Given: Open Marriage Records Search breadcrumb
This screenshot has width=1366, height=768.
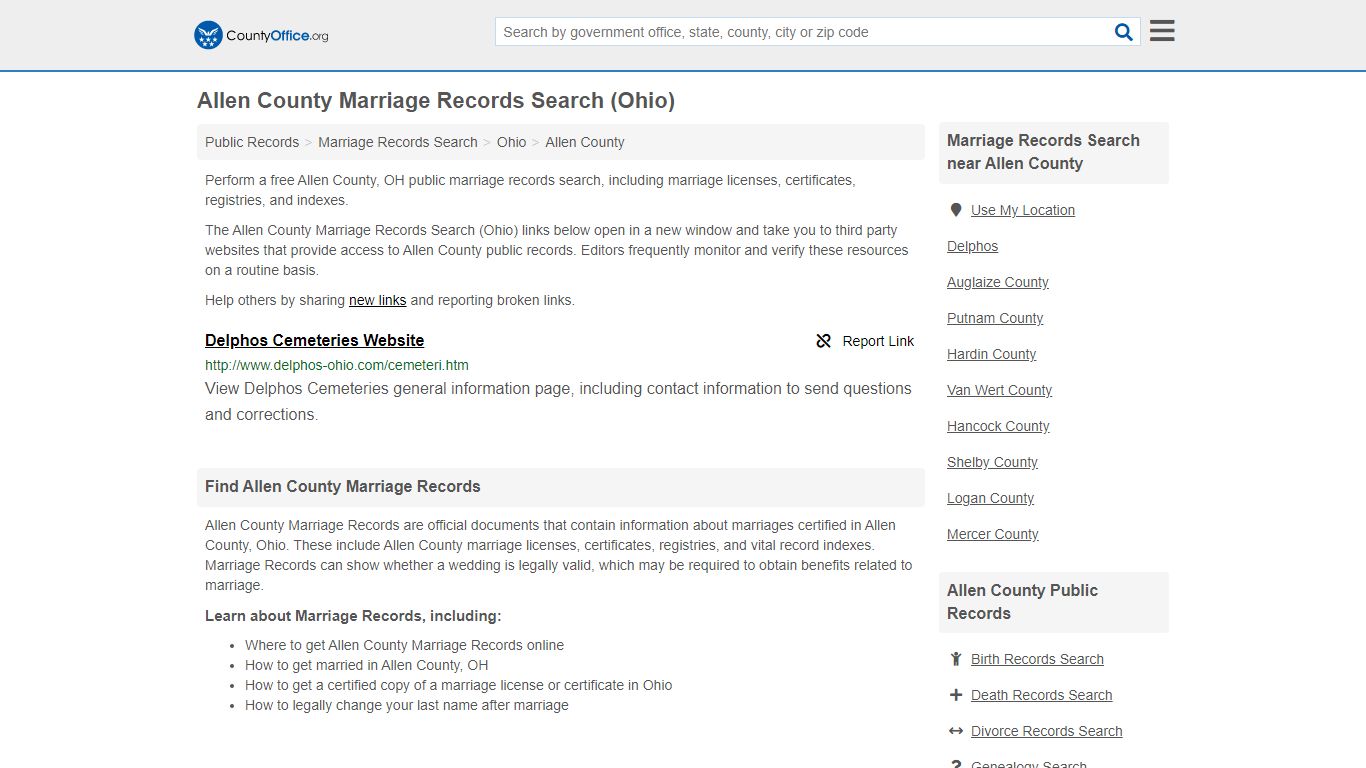Looking at the screenshot, I should 398,142.
